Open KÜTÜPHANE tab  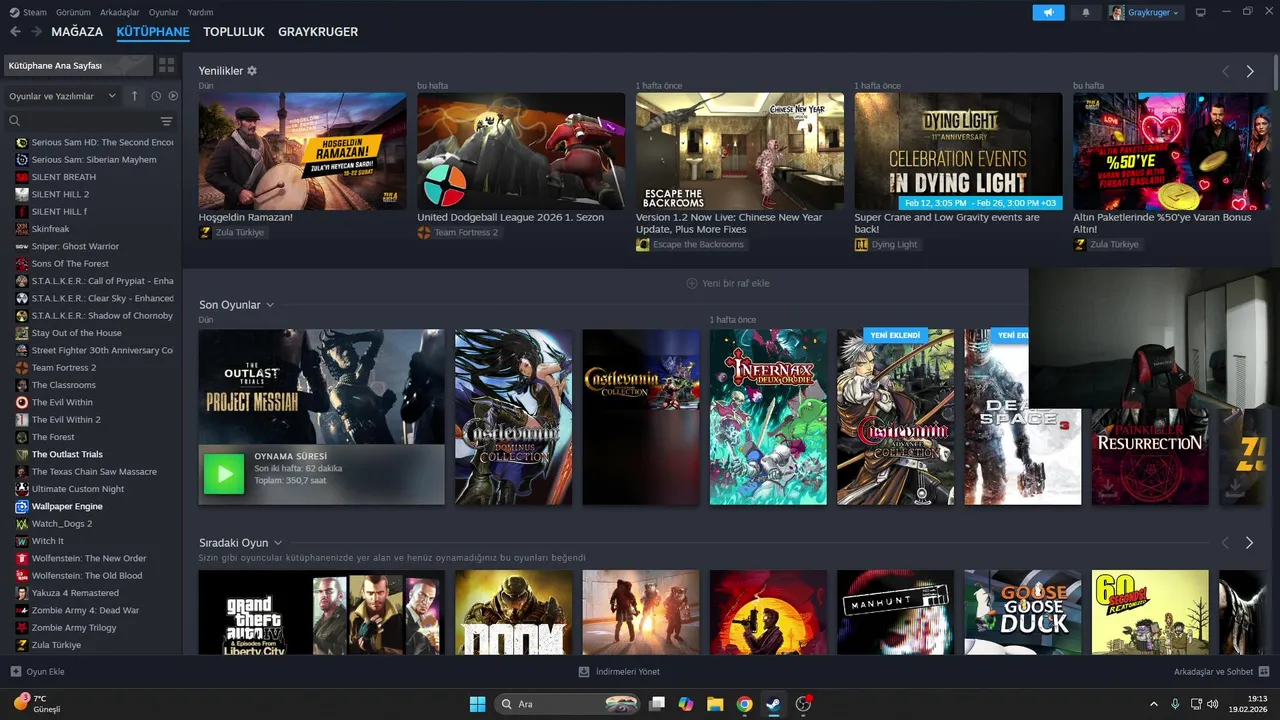pos(153,32)
